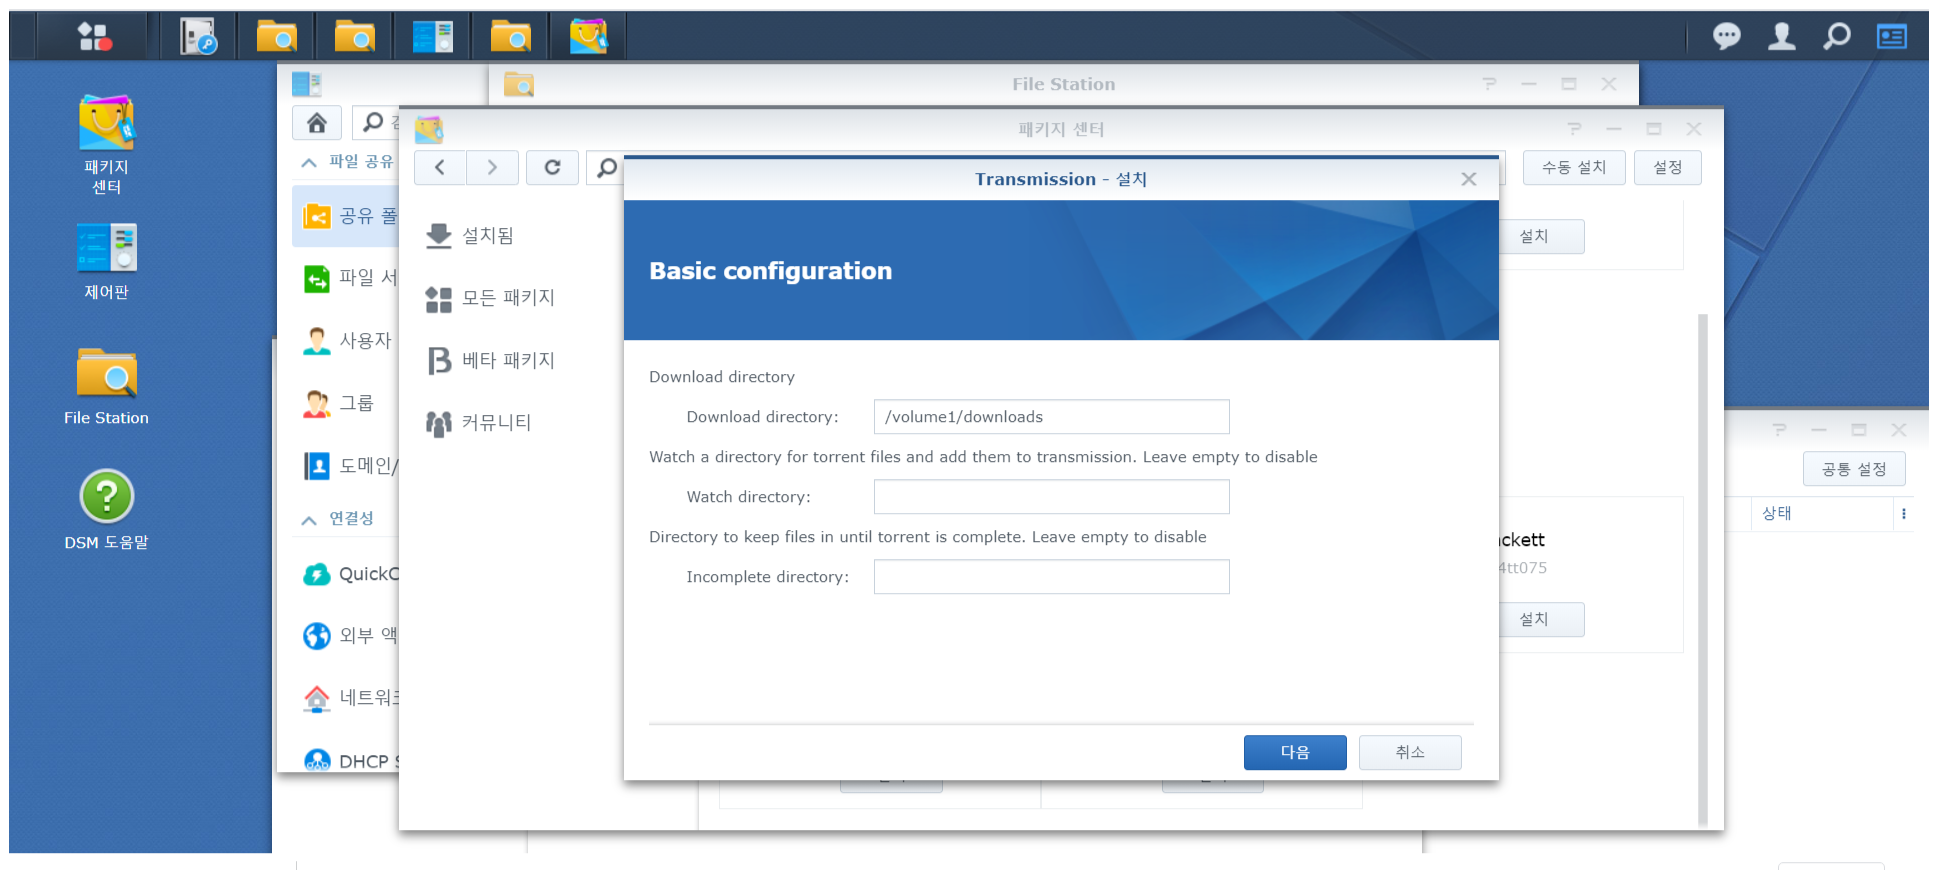The image size is (1938, 870).
Task: Open 커뮤니티 packages category
Action: [x=478, y=423]
